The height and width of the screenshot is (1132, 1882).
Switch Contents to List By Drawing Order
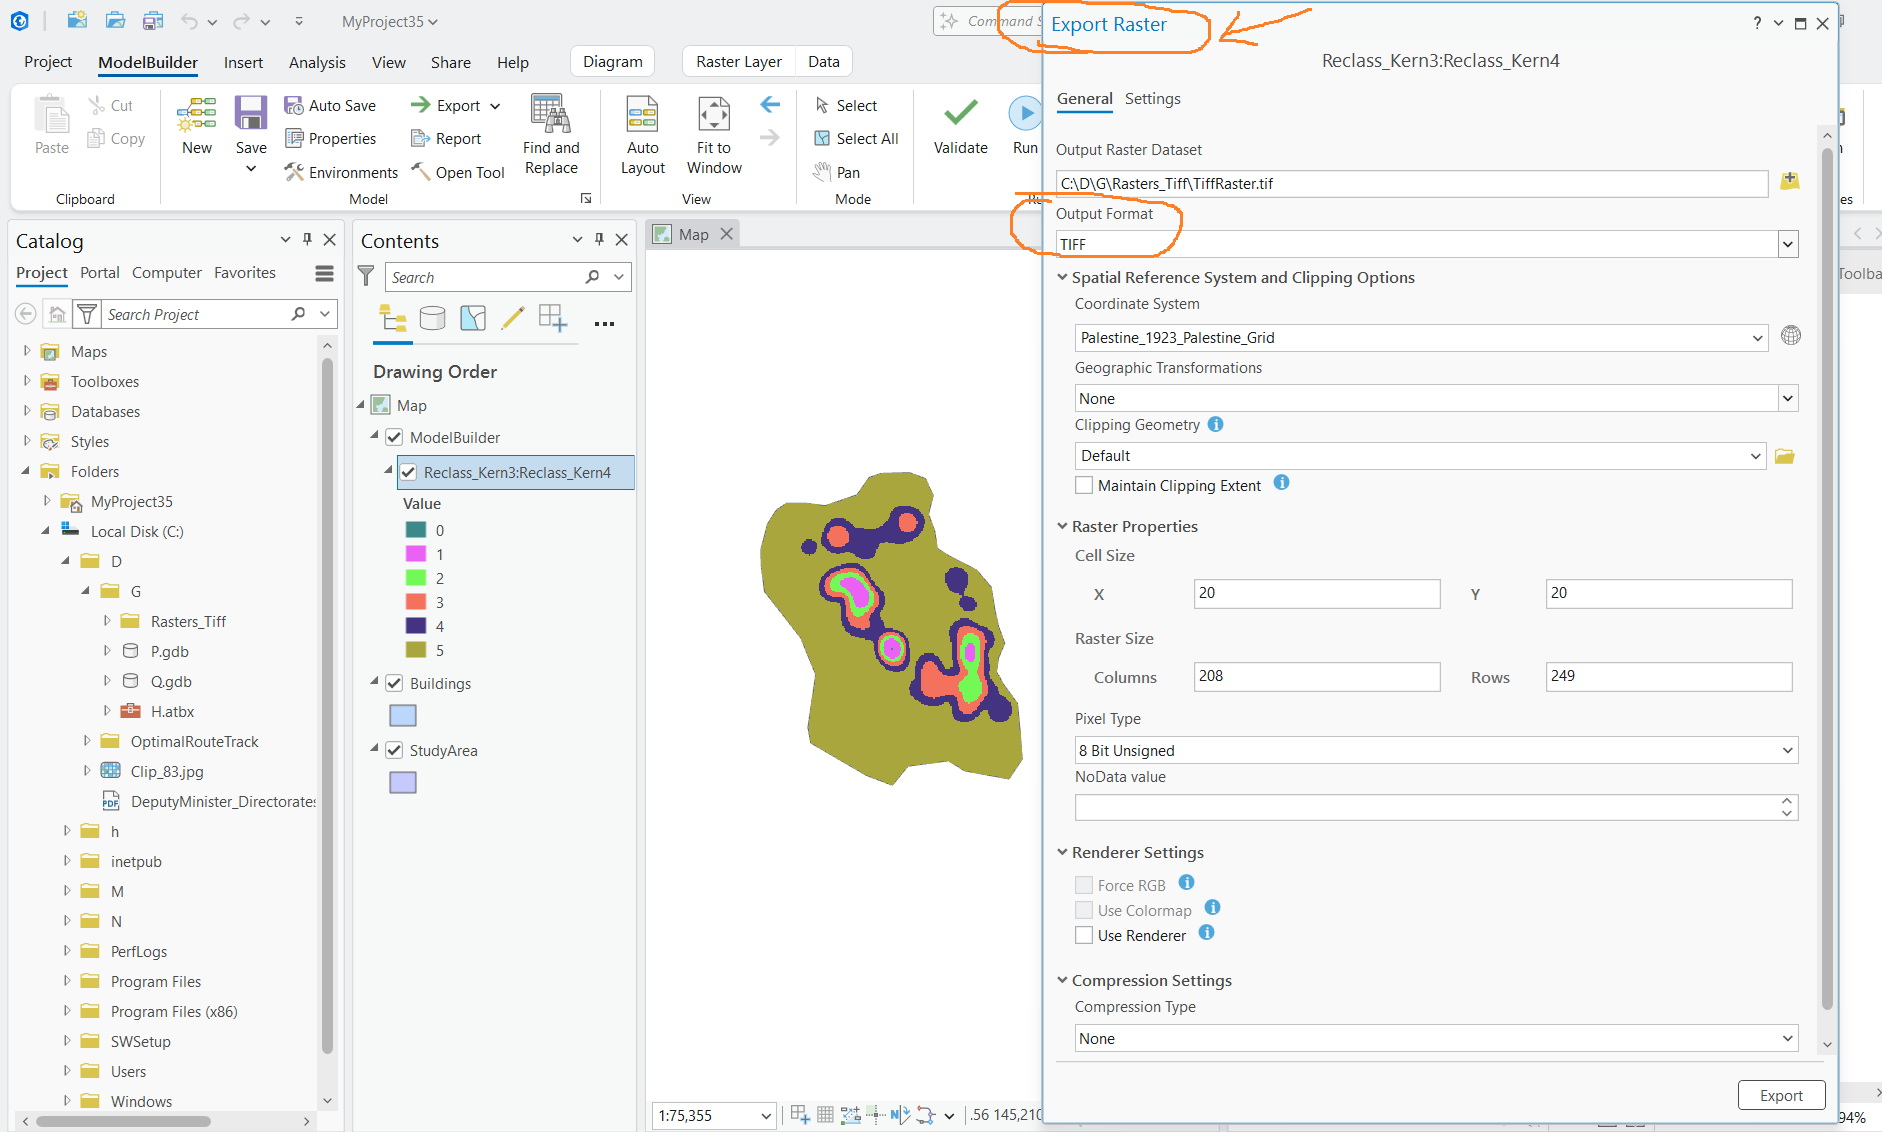pyautogui.click(x=393, y=319)
